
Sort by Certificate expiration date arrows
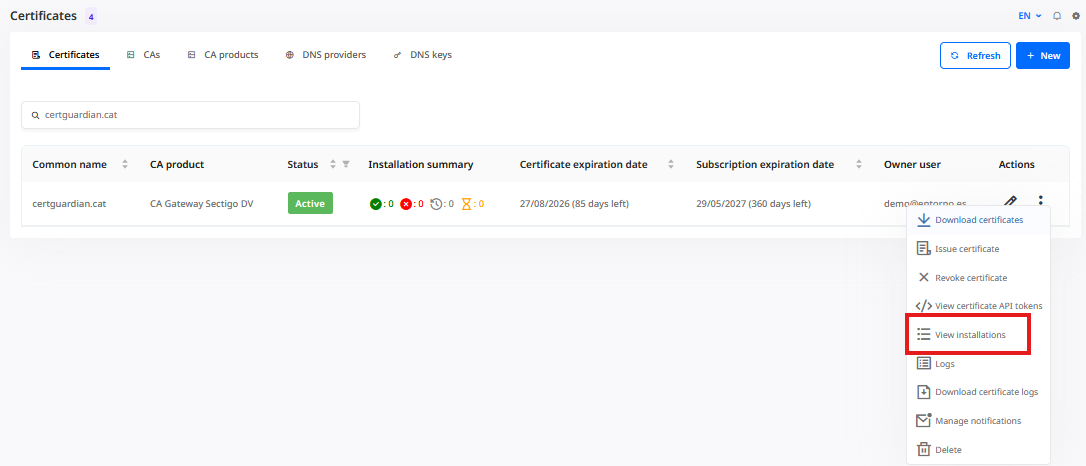tap(670, 165)
